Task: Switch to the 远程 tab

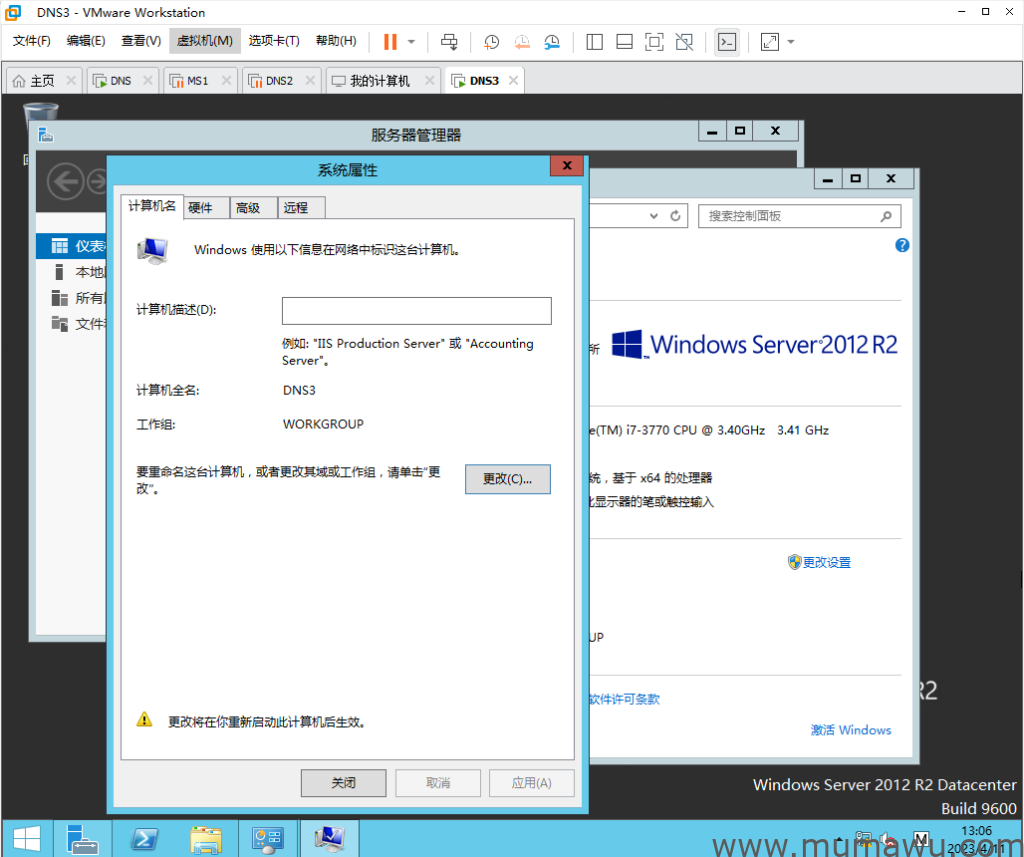Action: point(296,207)
